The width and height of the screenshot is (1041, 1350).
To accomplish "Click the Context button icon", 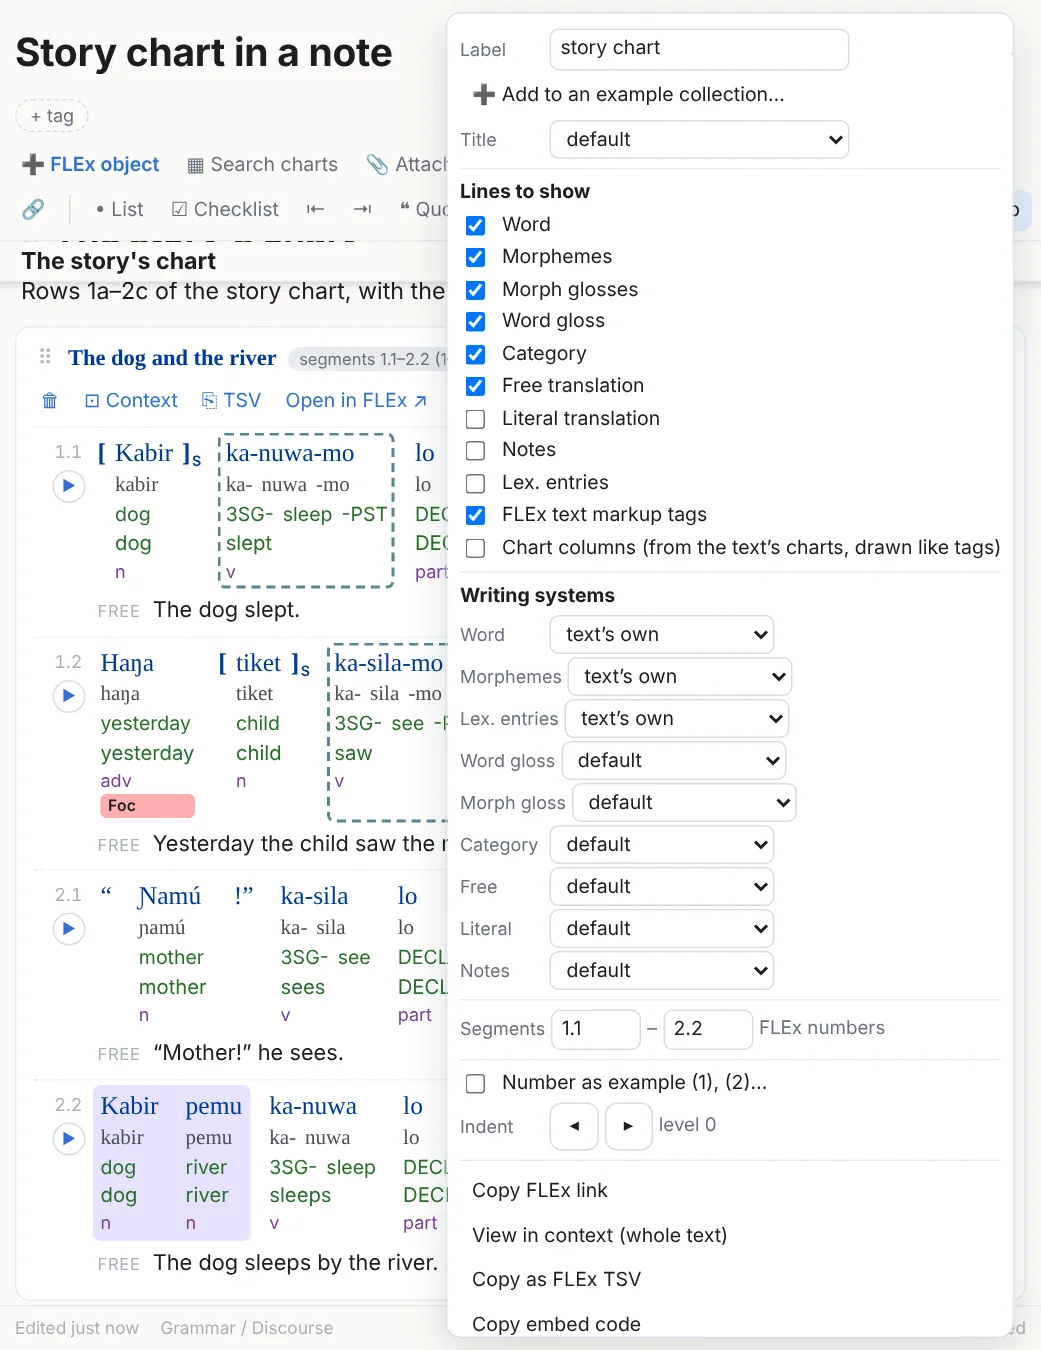I will [92, 401].
